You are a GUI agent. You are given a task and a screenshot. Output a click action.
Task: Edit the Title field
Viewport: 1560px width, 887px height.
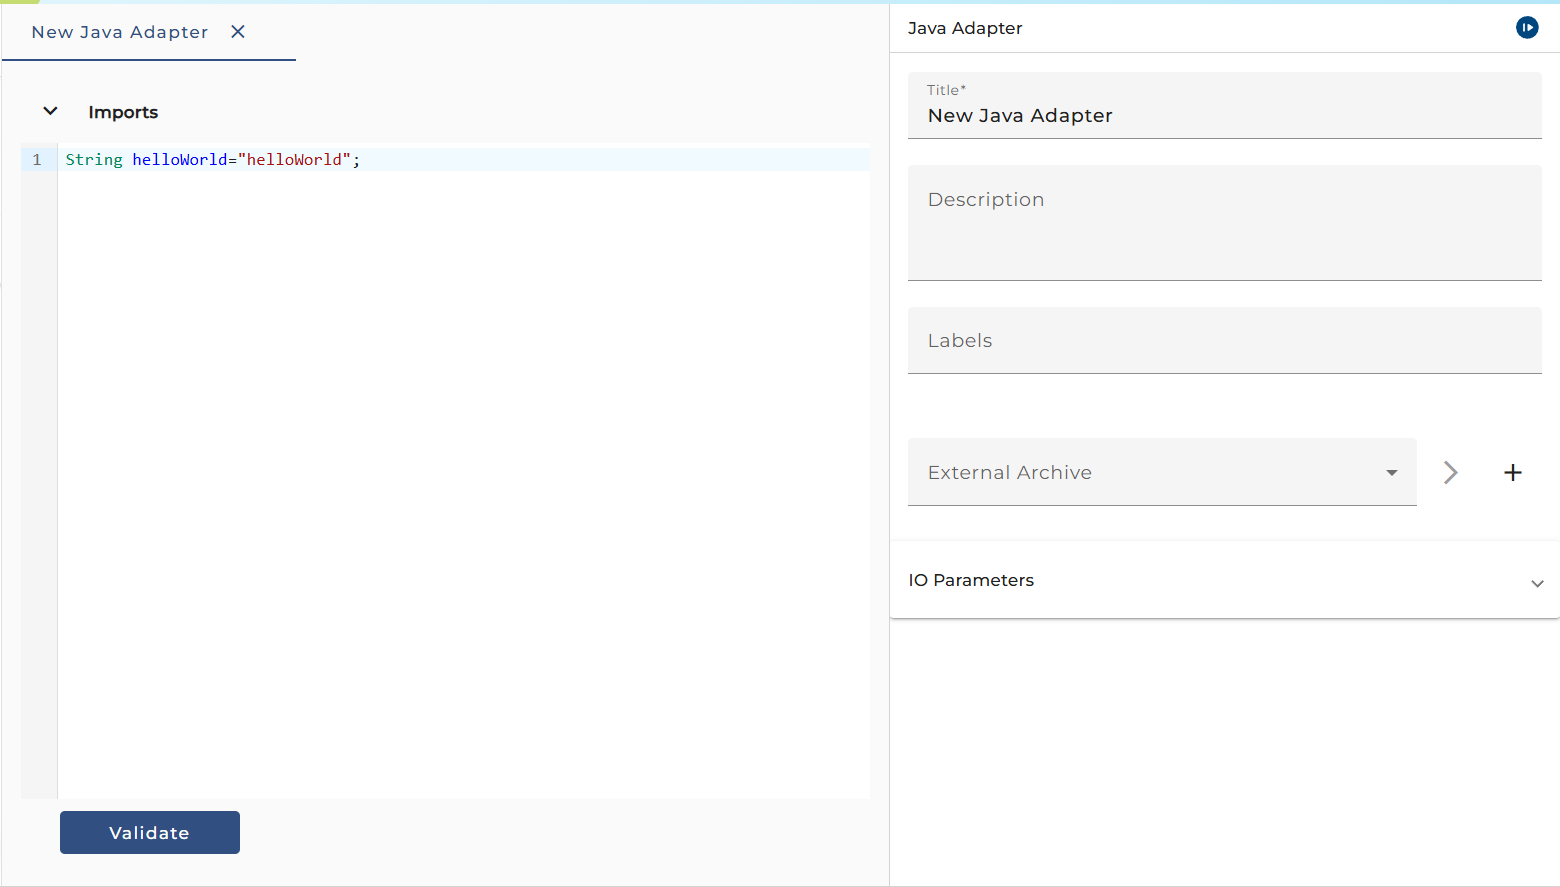tap(1224, 105)
